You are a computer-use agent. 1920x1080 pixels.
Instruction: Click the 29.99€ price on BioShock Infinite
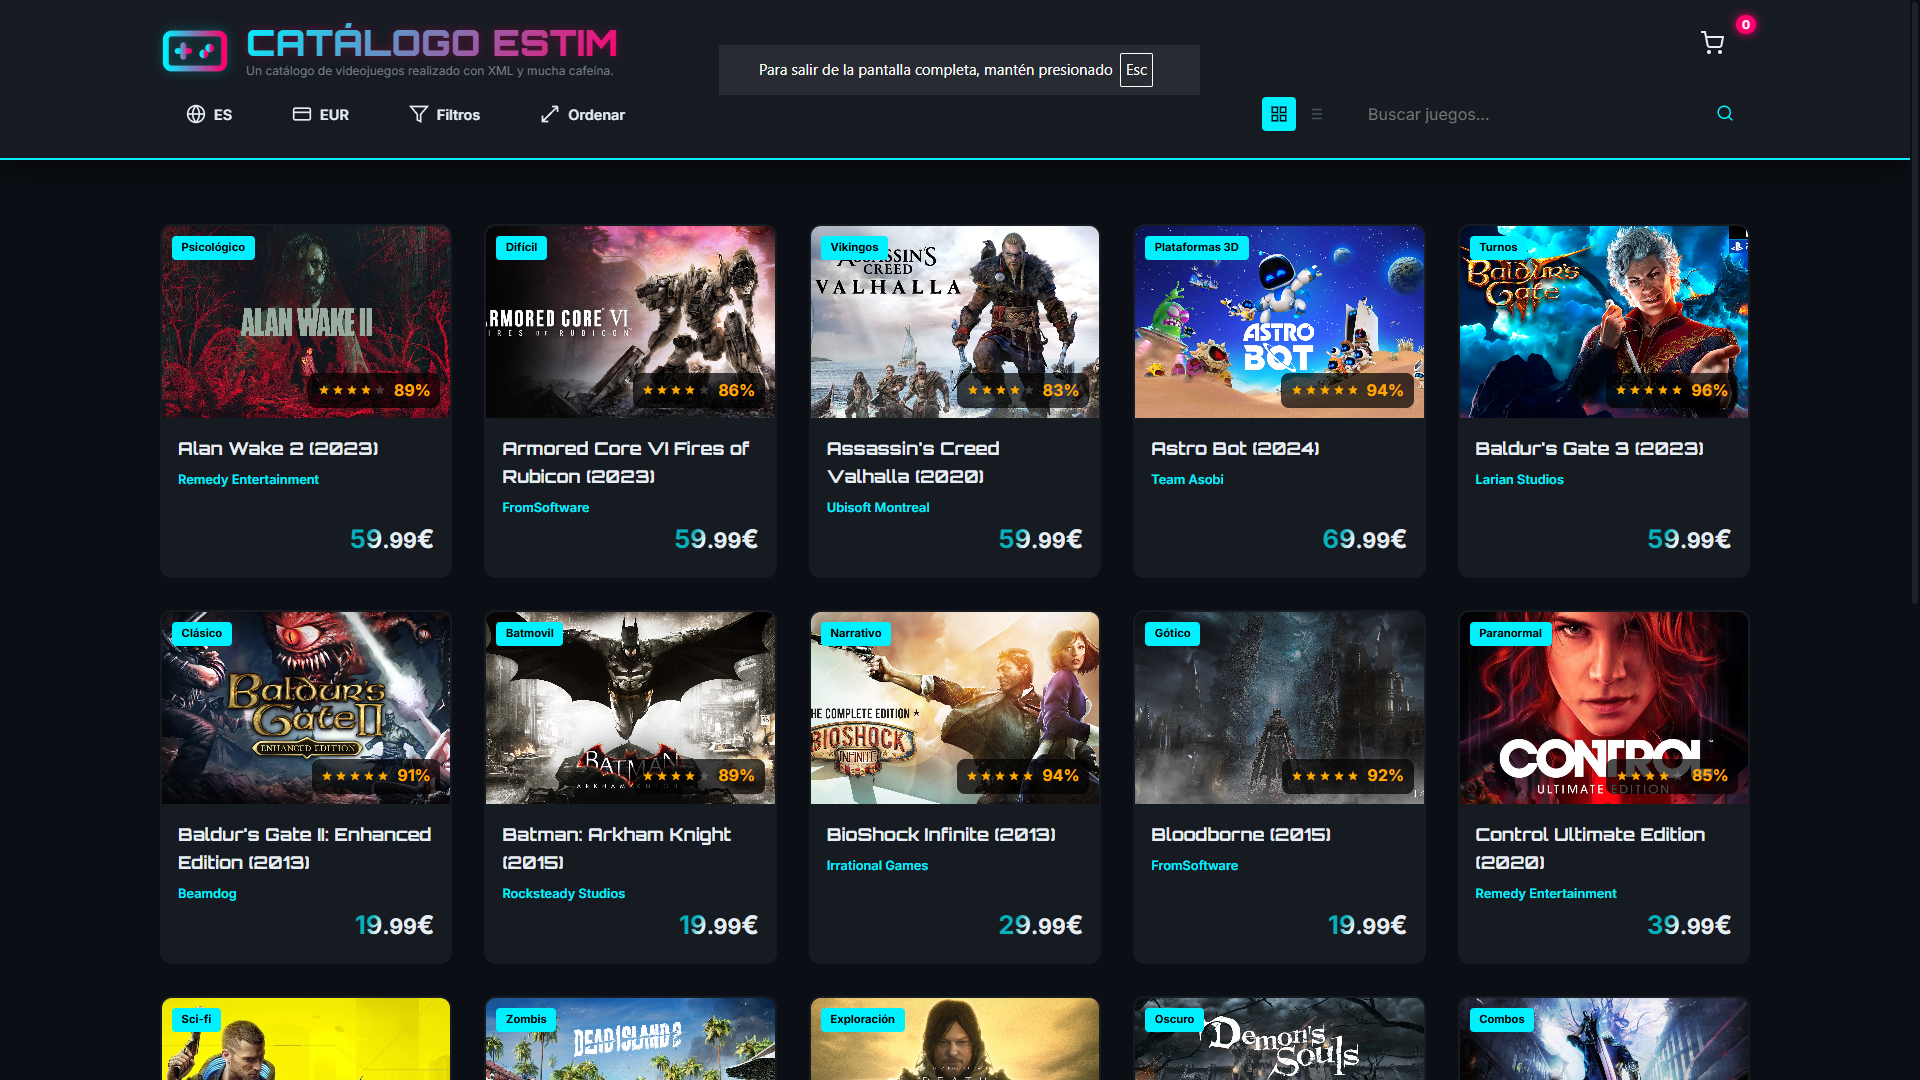1040,926
